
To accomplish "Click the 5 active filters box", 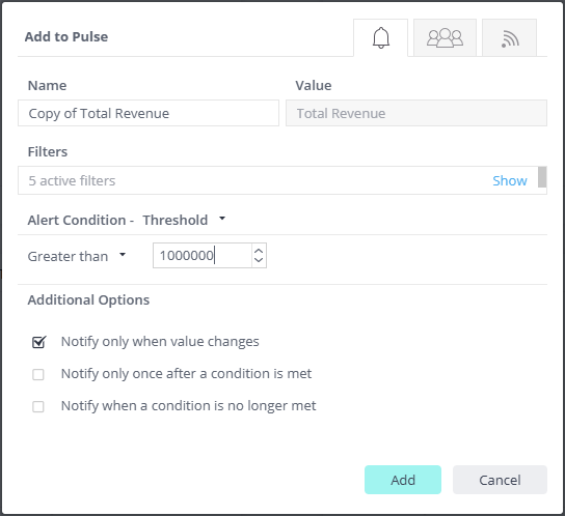I will [x=282, y=181].
